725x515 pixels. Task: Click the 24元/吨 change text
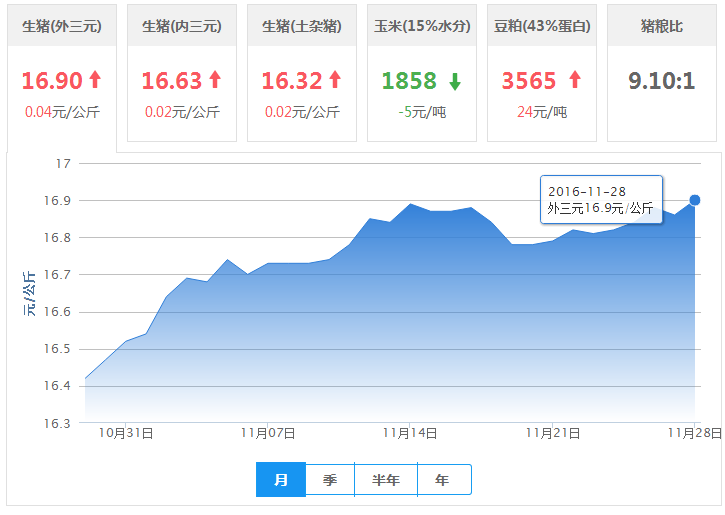click(x=542, y=112)
